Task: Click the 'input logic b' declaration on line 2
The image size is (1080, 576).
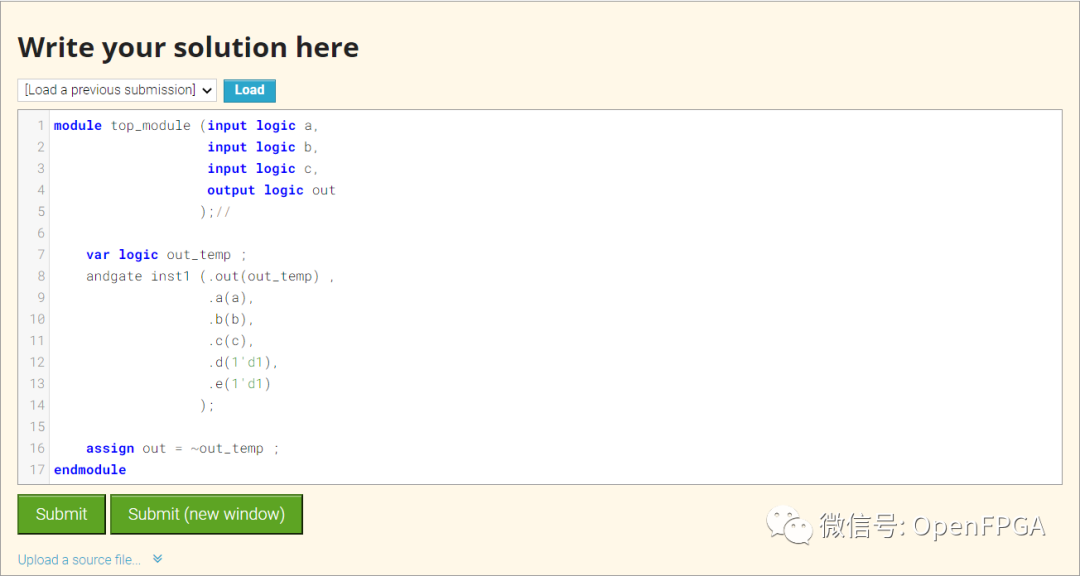Action: click(x=261, y=147)
